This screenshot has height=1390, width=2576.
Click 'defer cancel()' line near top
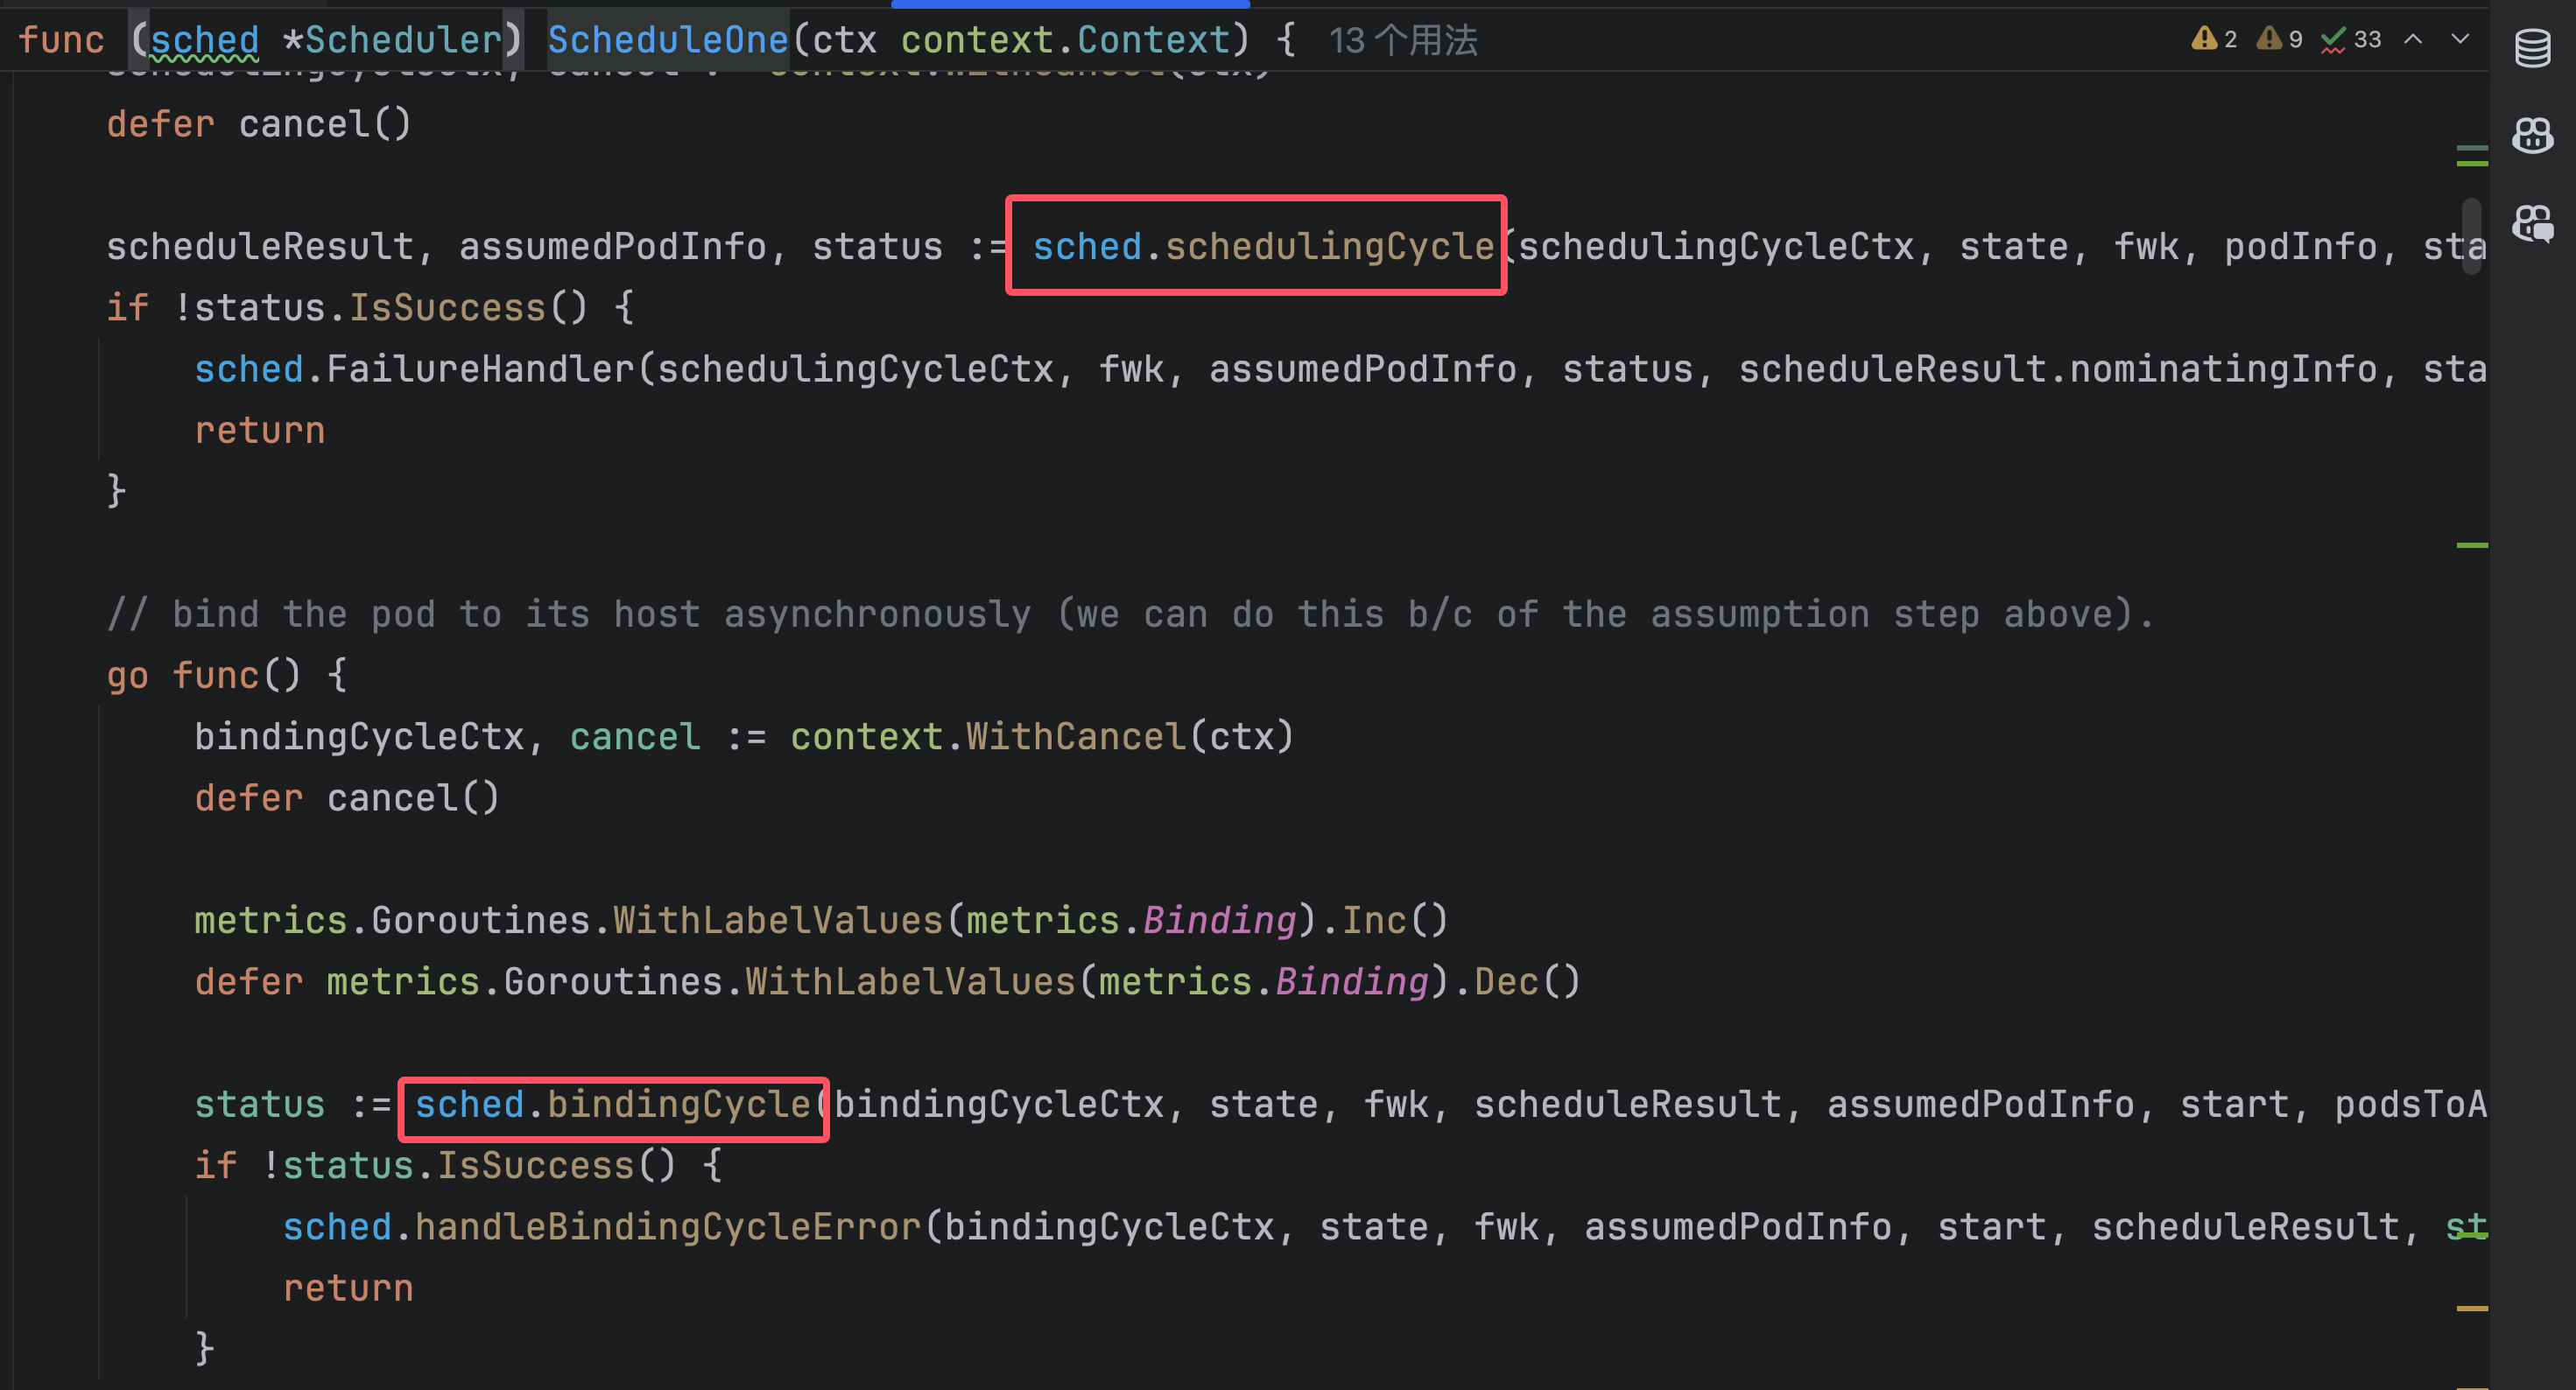[x=259, y=124]
